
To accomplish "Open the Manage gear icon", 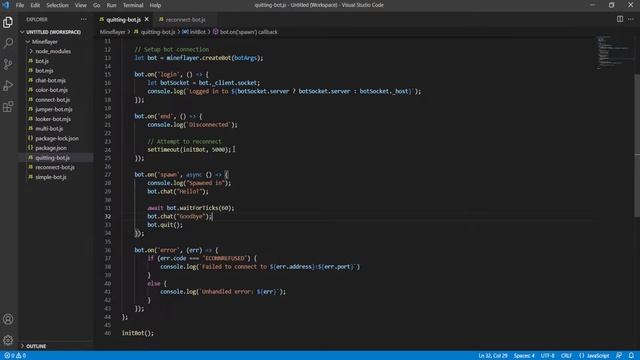I will (8, 340).
